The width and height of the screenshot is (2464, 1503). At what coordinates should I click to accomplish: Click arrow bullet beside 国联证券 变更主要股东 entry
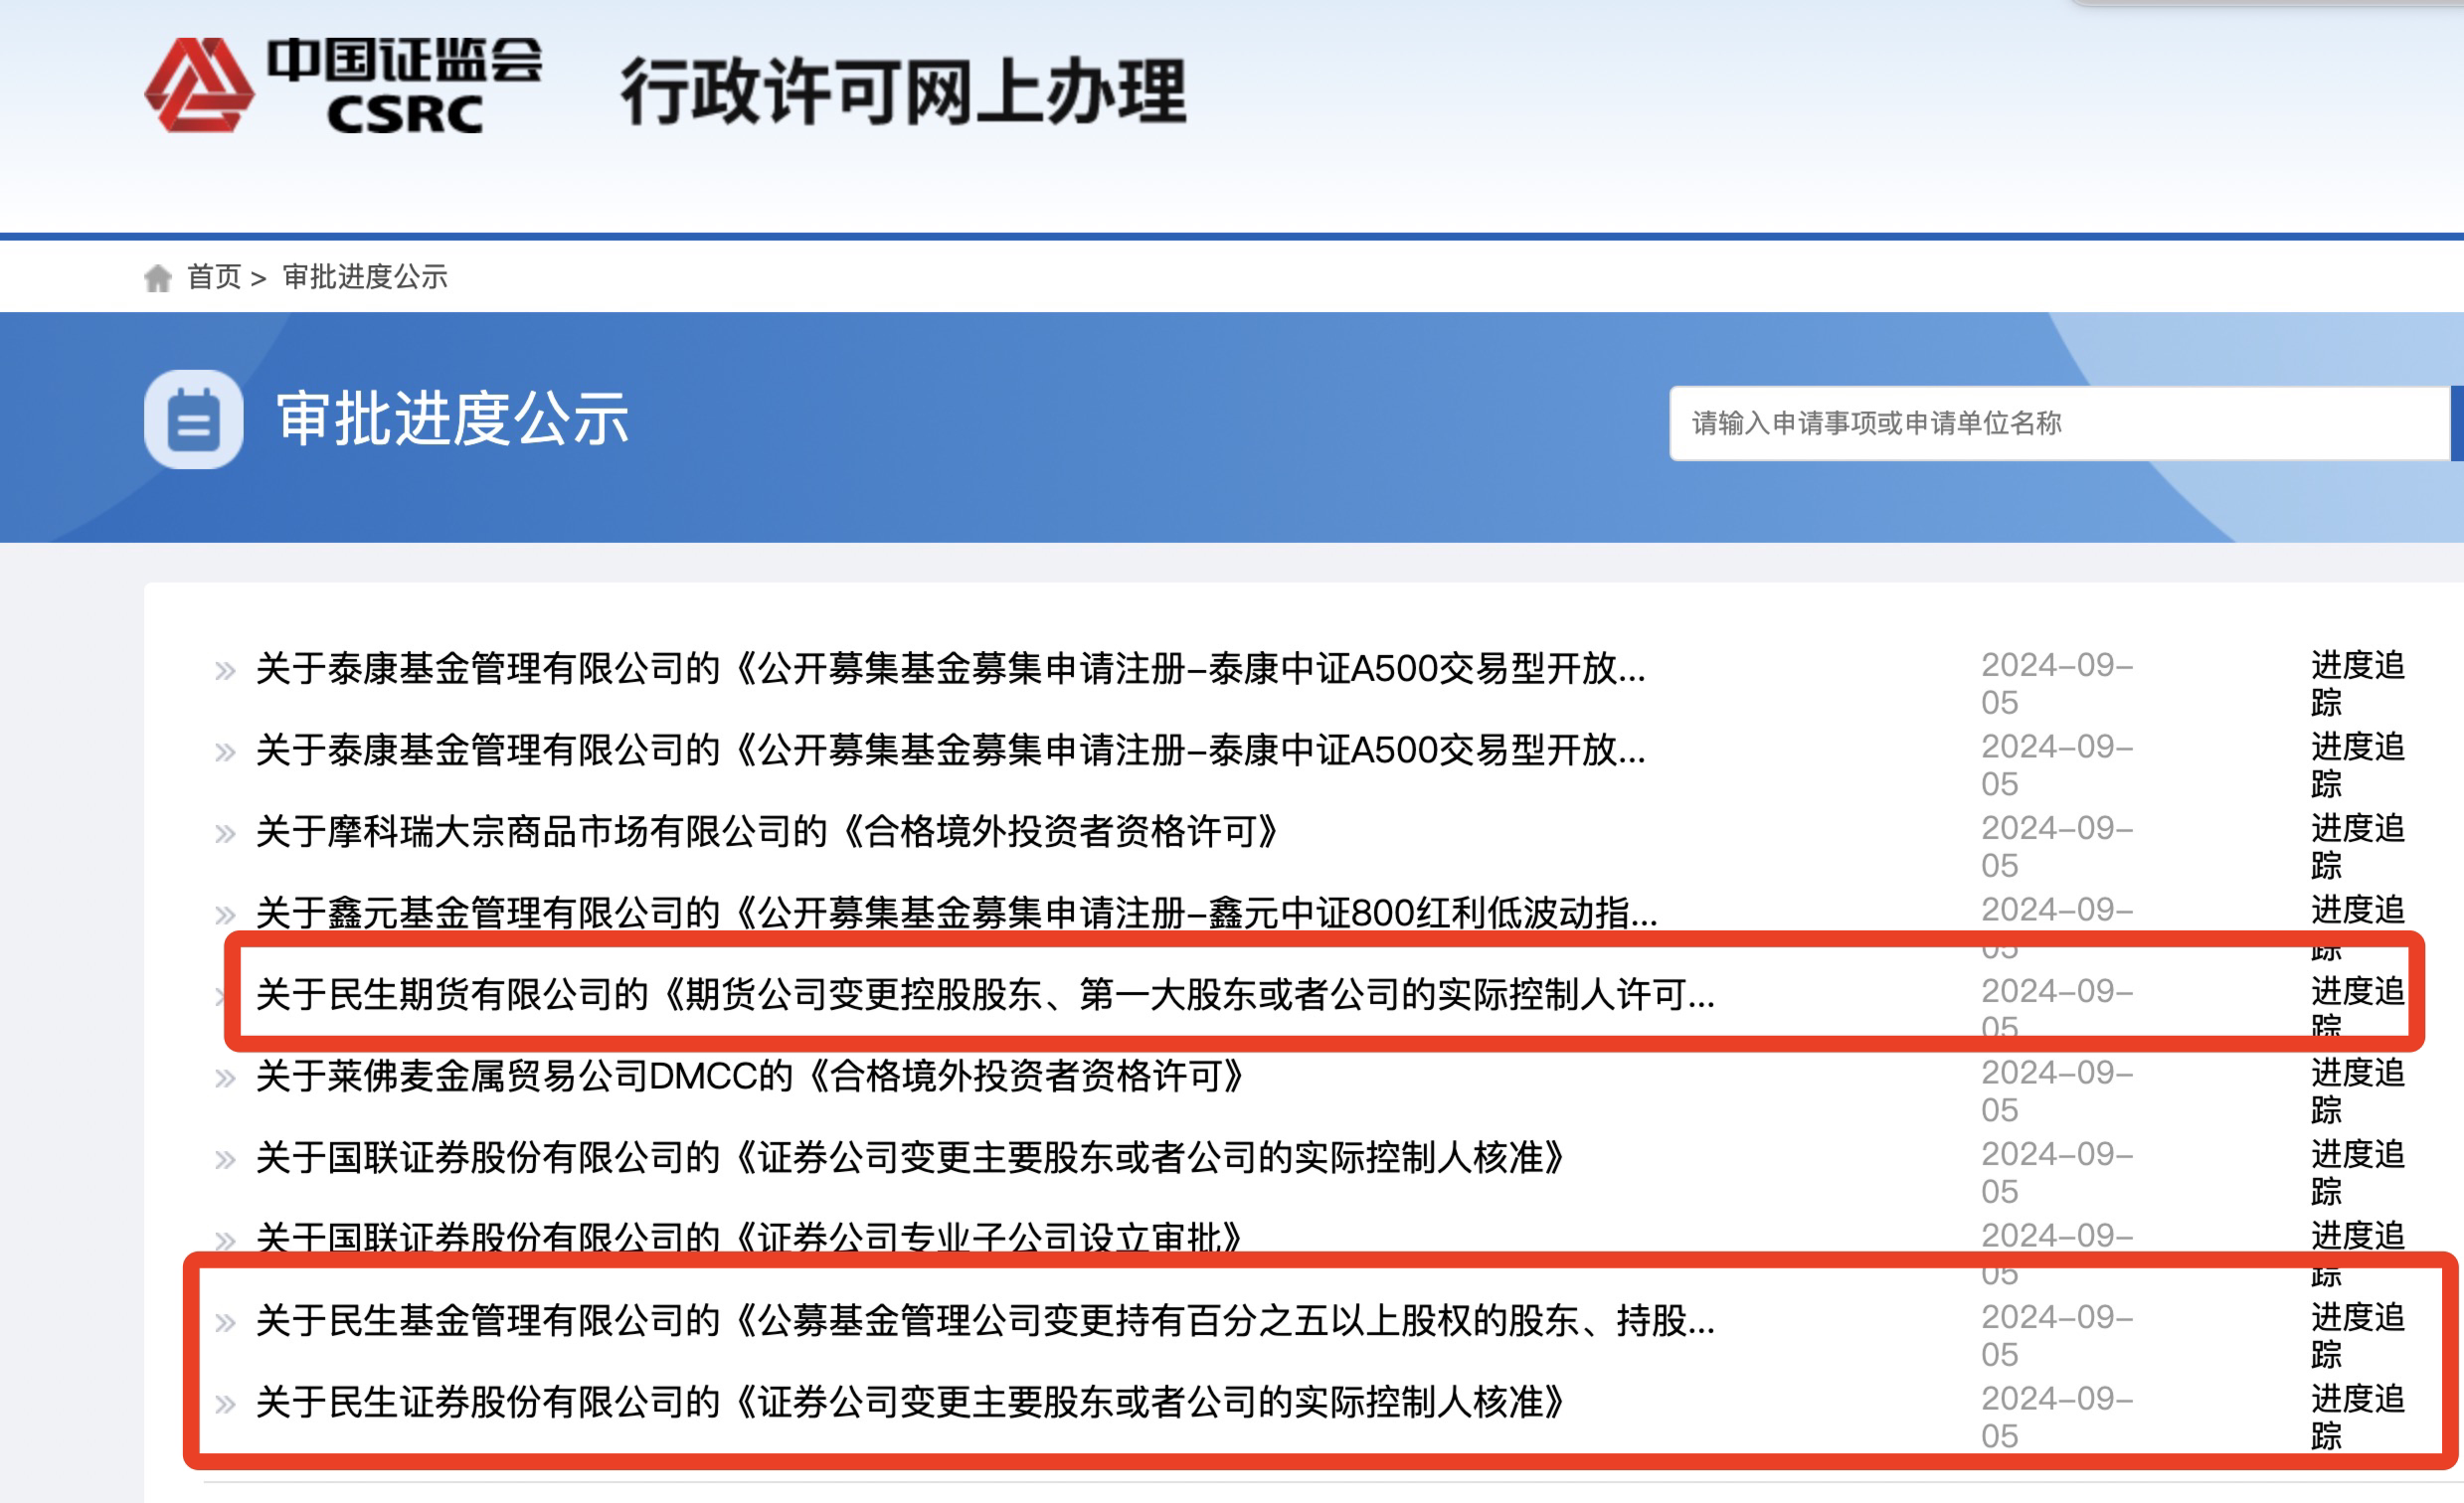(225, 1159)
